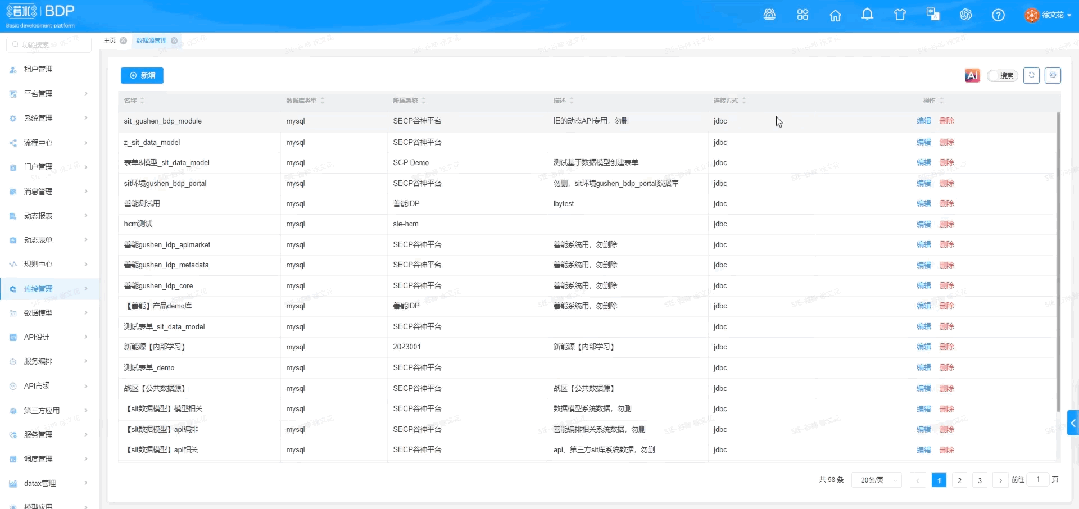The width and height of the screenshot is (1079, 509).
Task: Click the BDP logo at top left
Action: tap(41, 14)
